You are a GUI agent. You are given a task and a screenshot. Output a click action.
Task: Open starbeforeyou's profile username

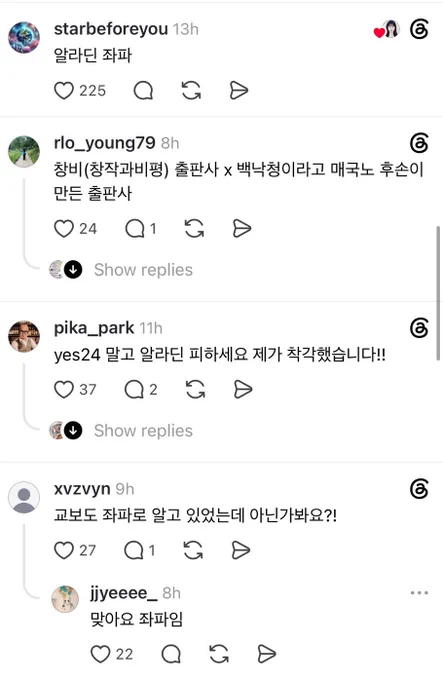(111, 29)
